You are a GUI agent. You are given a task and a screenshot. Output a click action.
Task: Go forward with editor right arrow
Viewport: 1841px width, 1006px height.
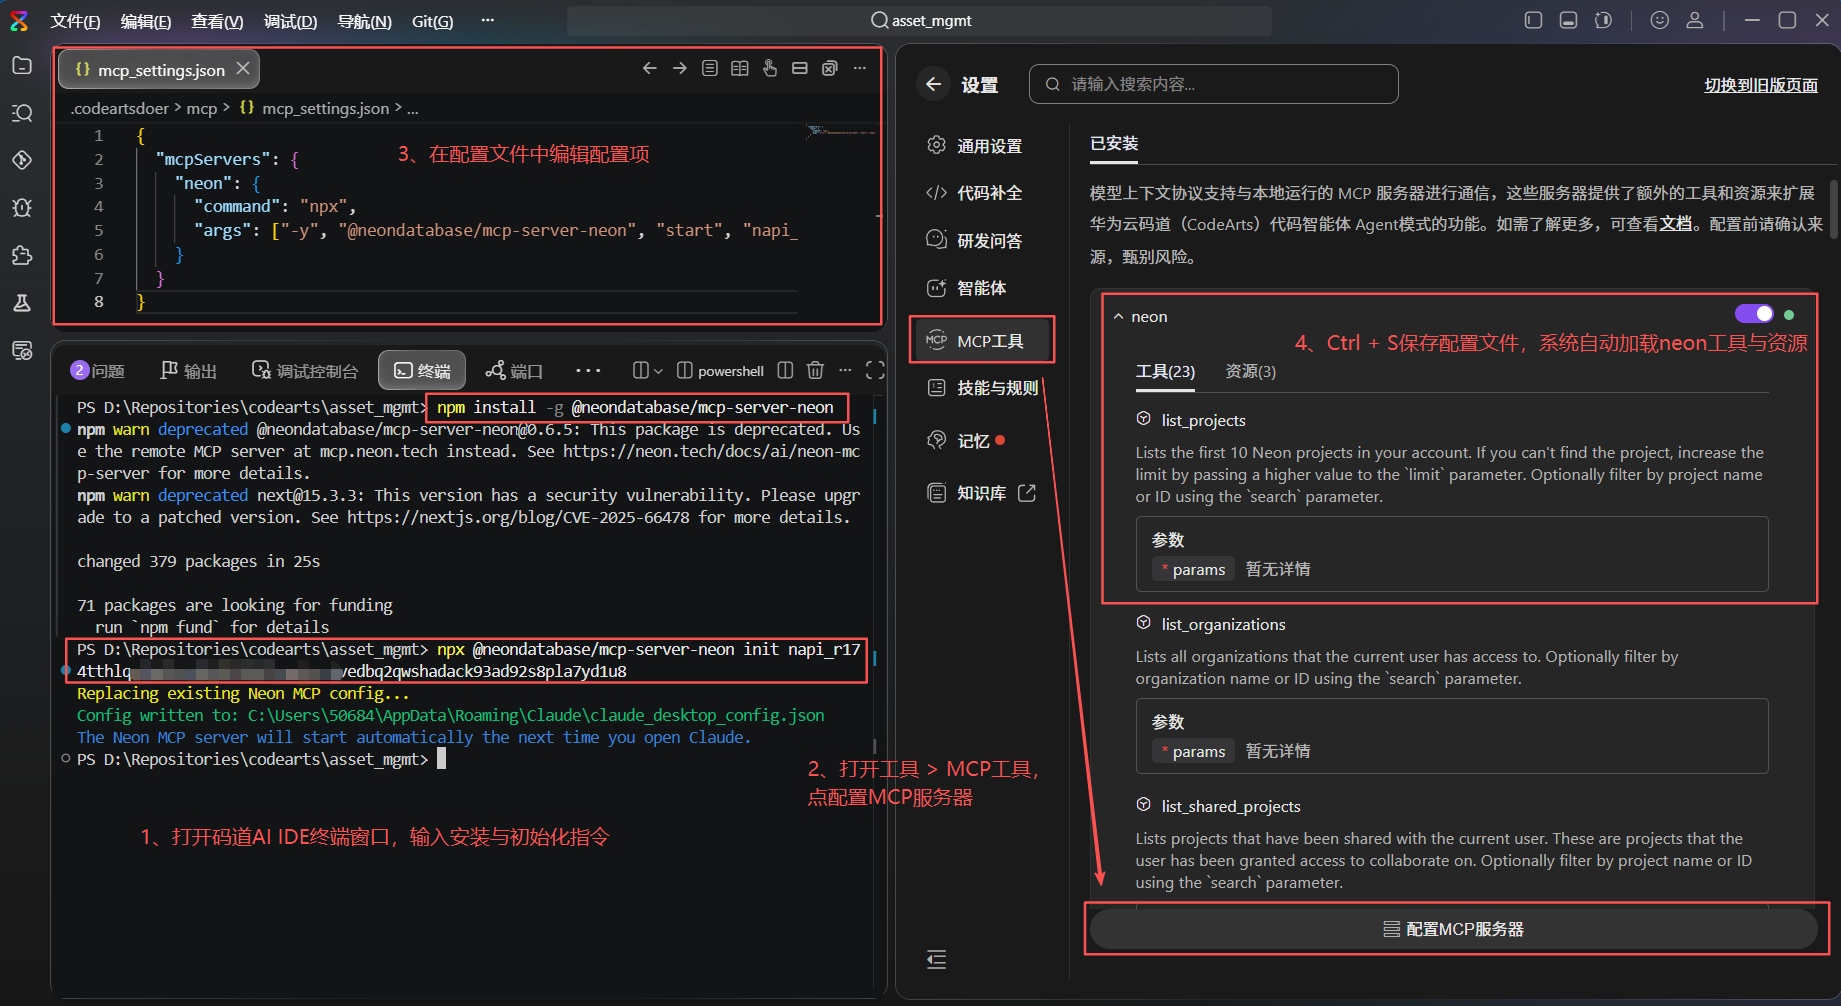pos(680,68)
